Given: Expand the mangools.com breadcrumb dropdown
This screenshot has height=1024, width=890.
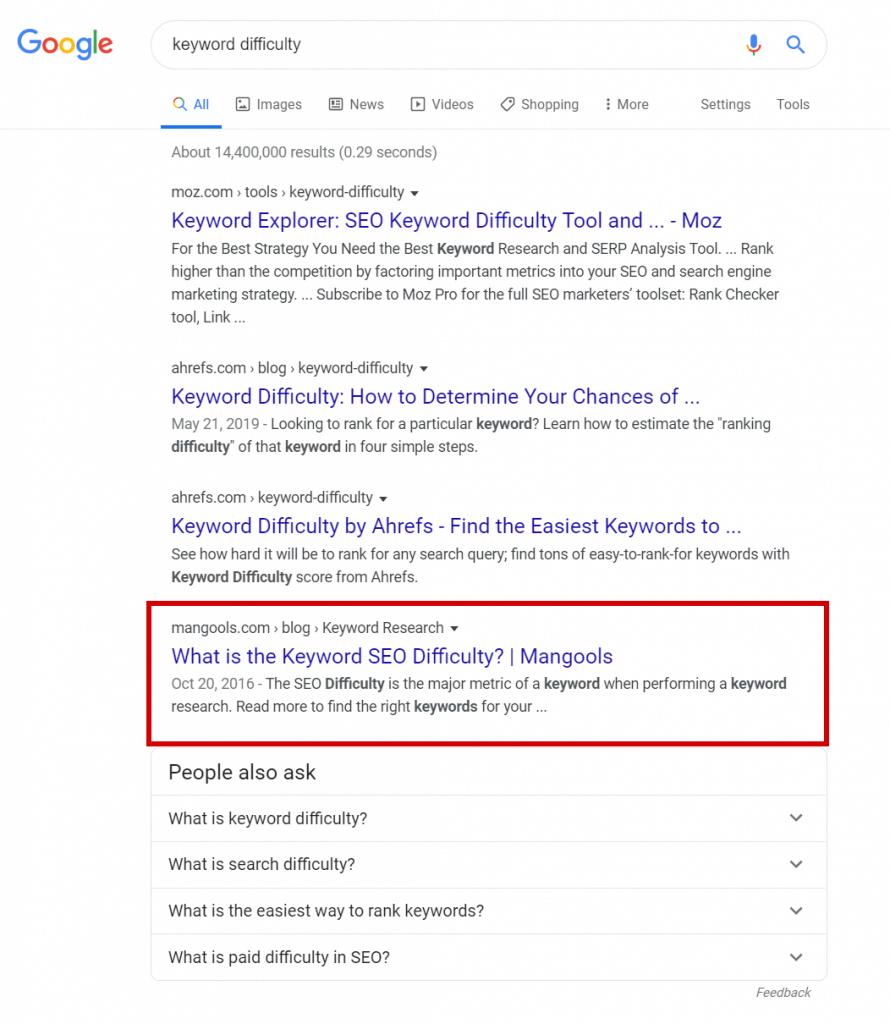Looking at the screenshot, I should coord(456,627).
